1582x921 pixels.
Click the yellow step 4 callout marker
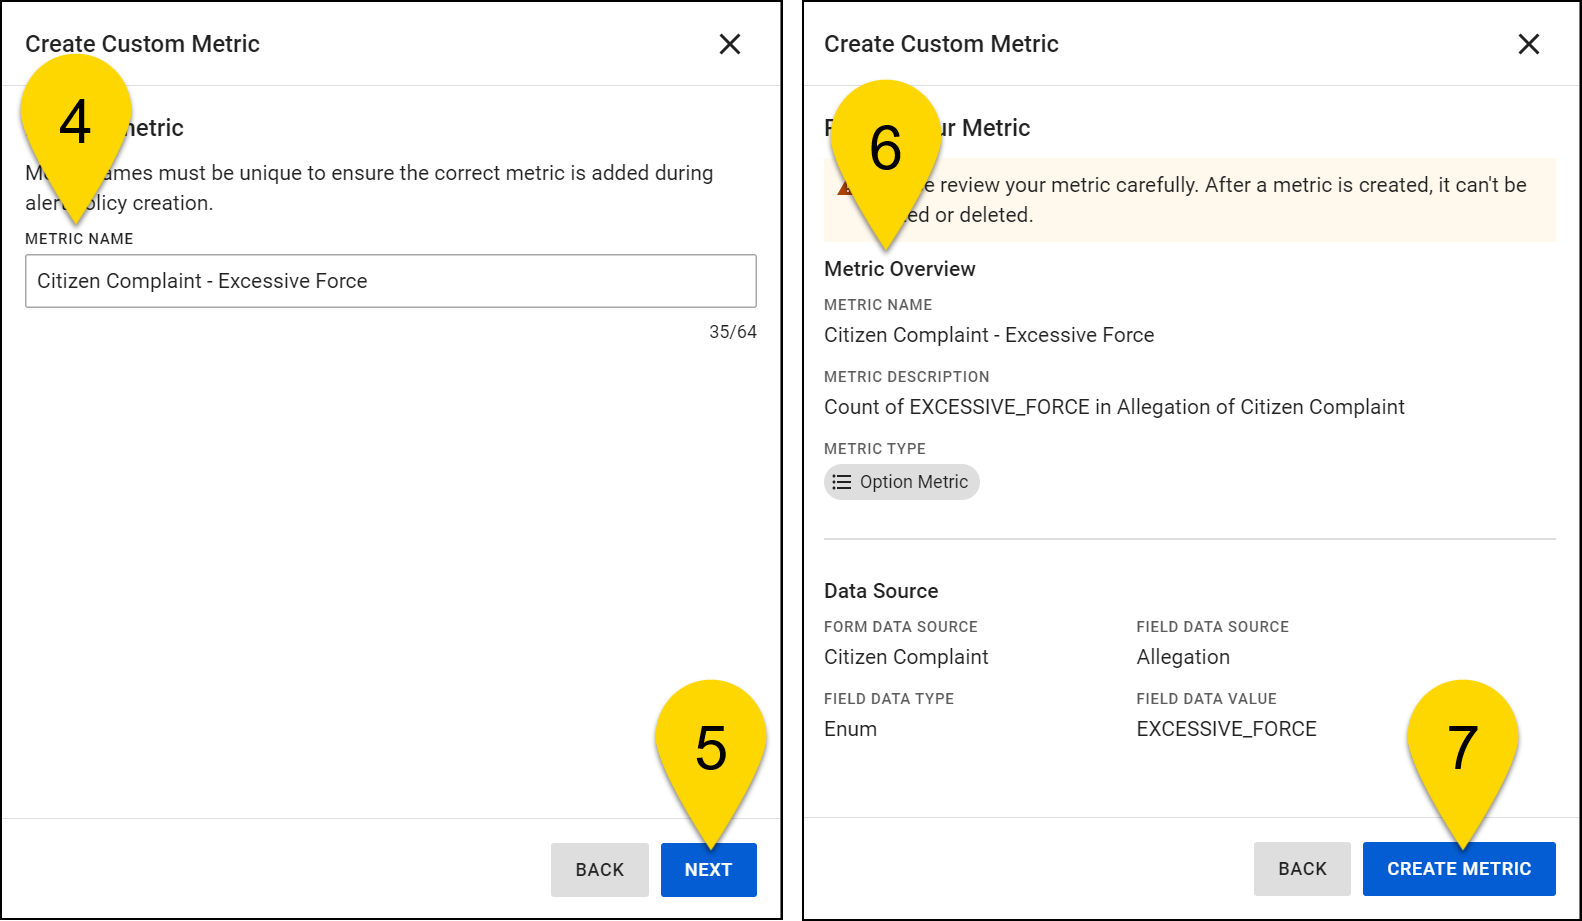coord(76,120)
